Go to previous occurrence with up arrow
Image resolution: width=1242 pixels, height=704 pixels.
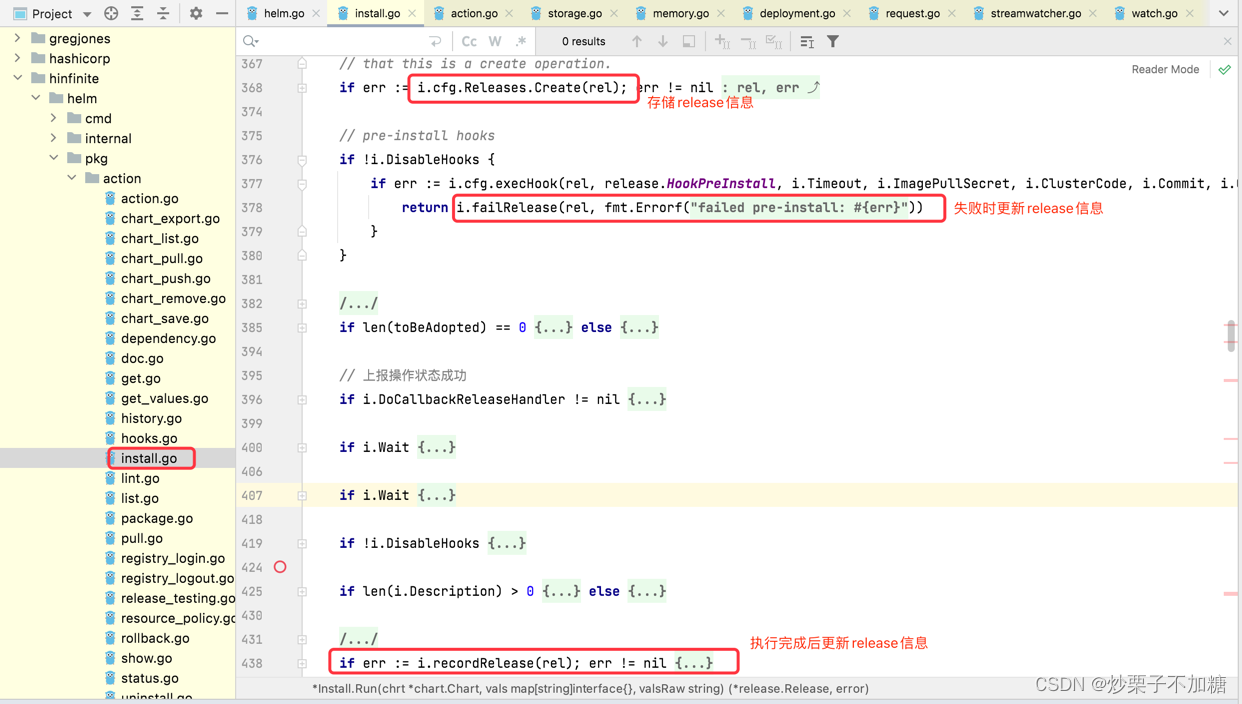click(637, 42)
